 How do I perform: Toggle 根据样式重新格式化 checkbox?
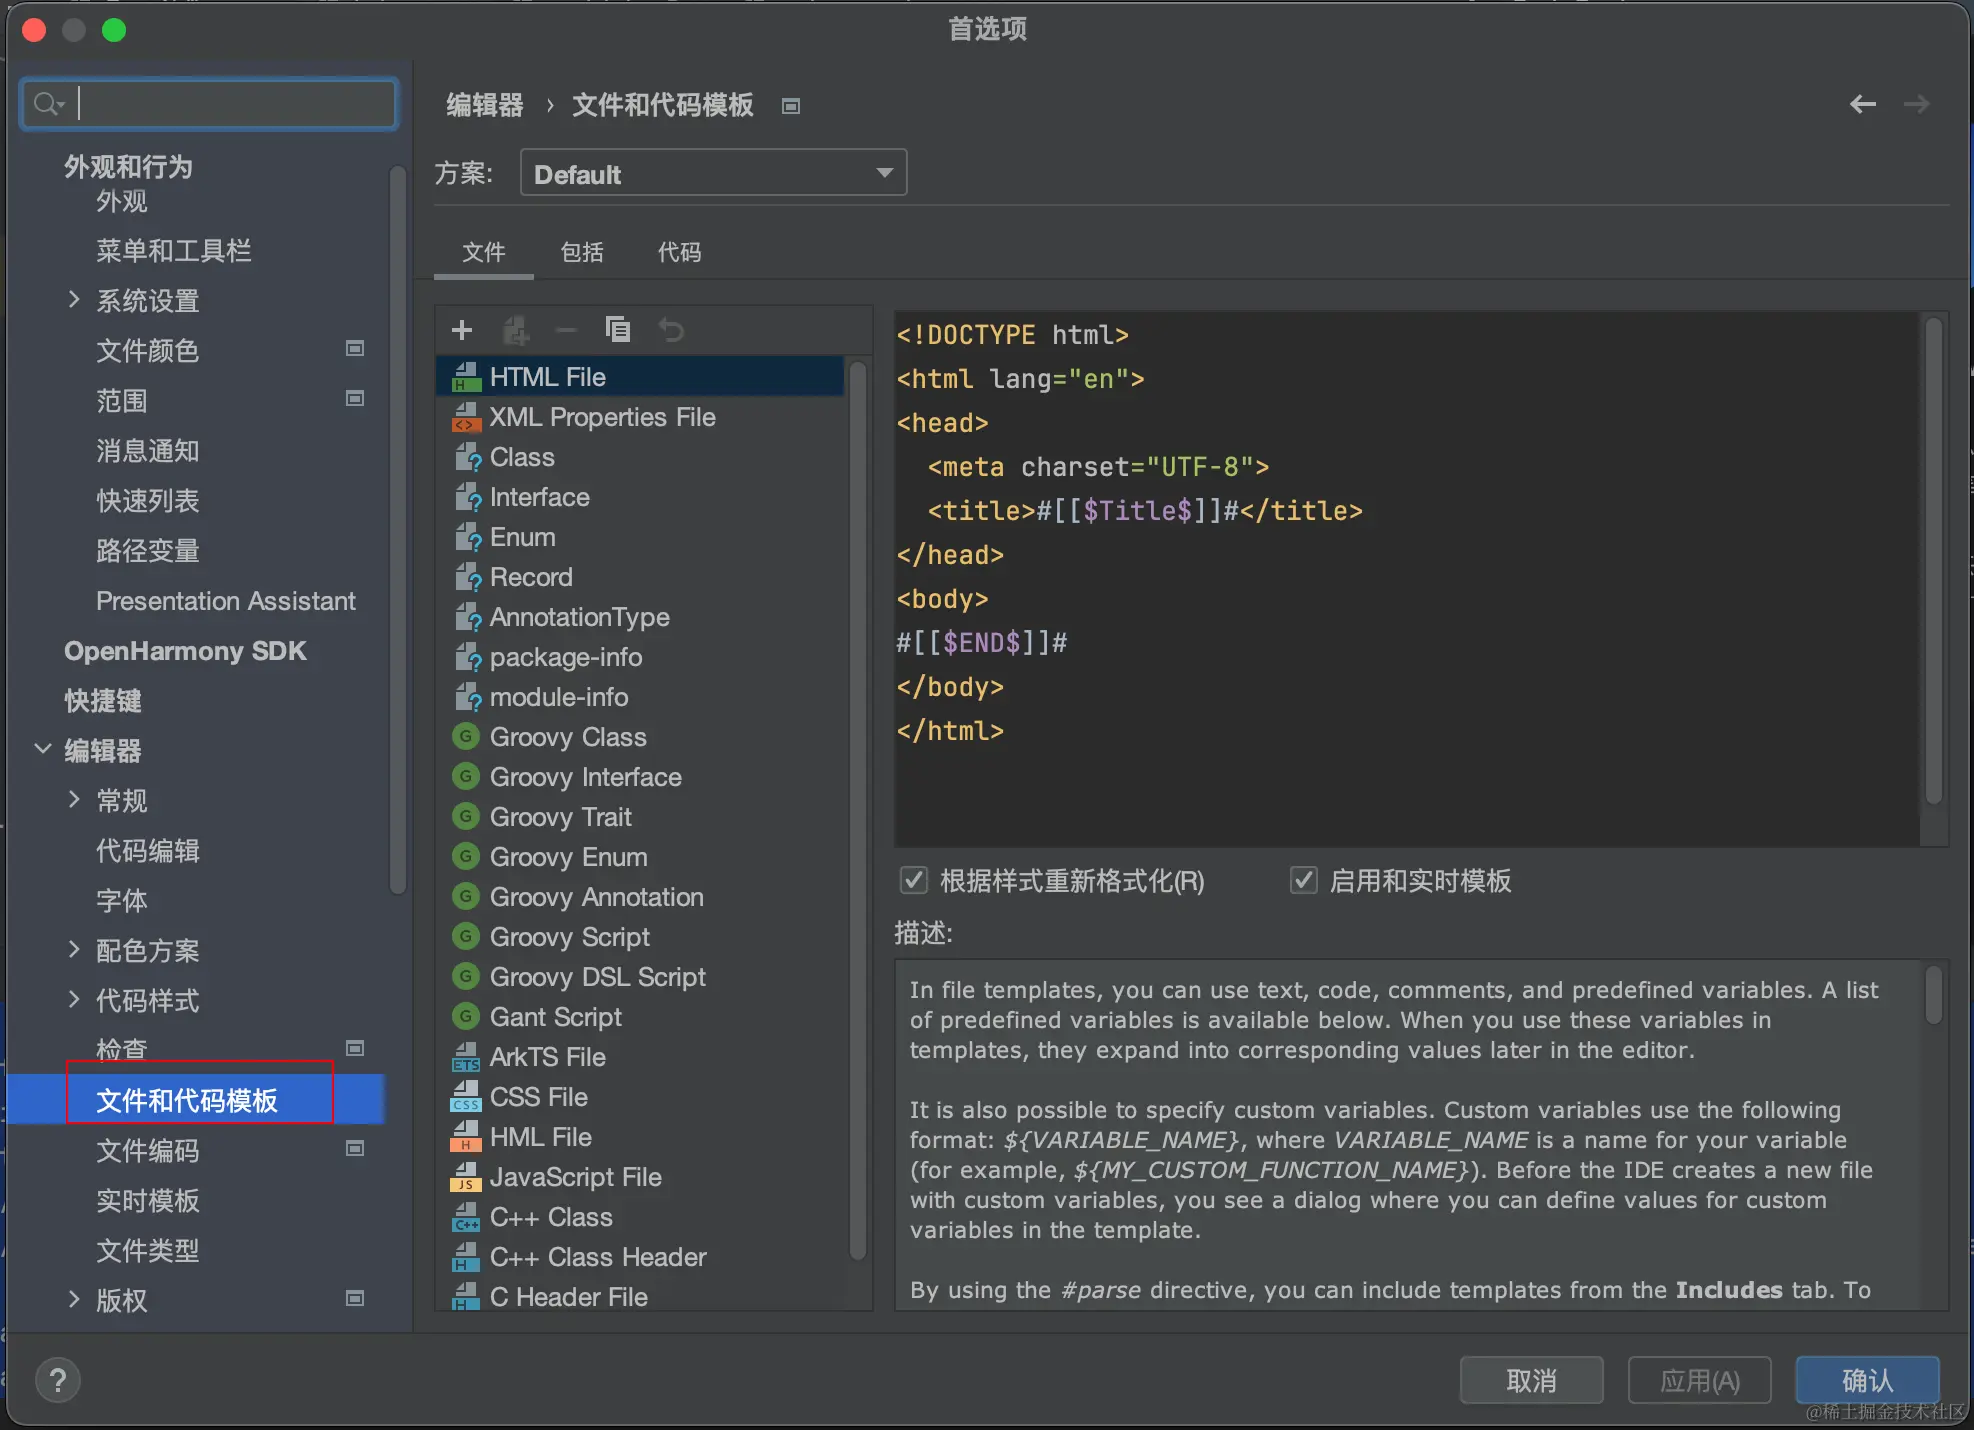913,880
